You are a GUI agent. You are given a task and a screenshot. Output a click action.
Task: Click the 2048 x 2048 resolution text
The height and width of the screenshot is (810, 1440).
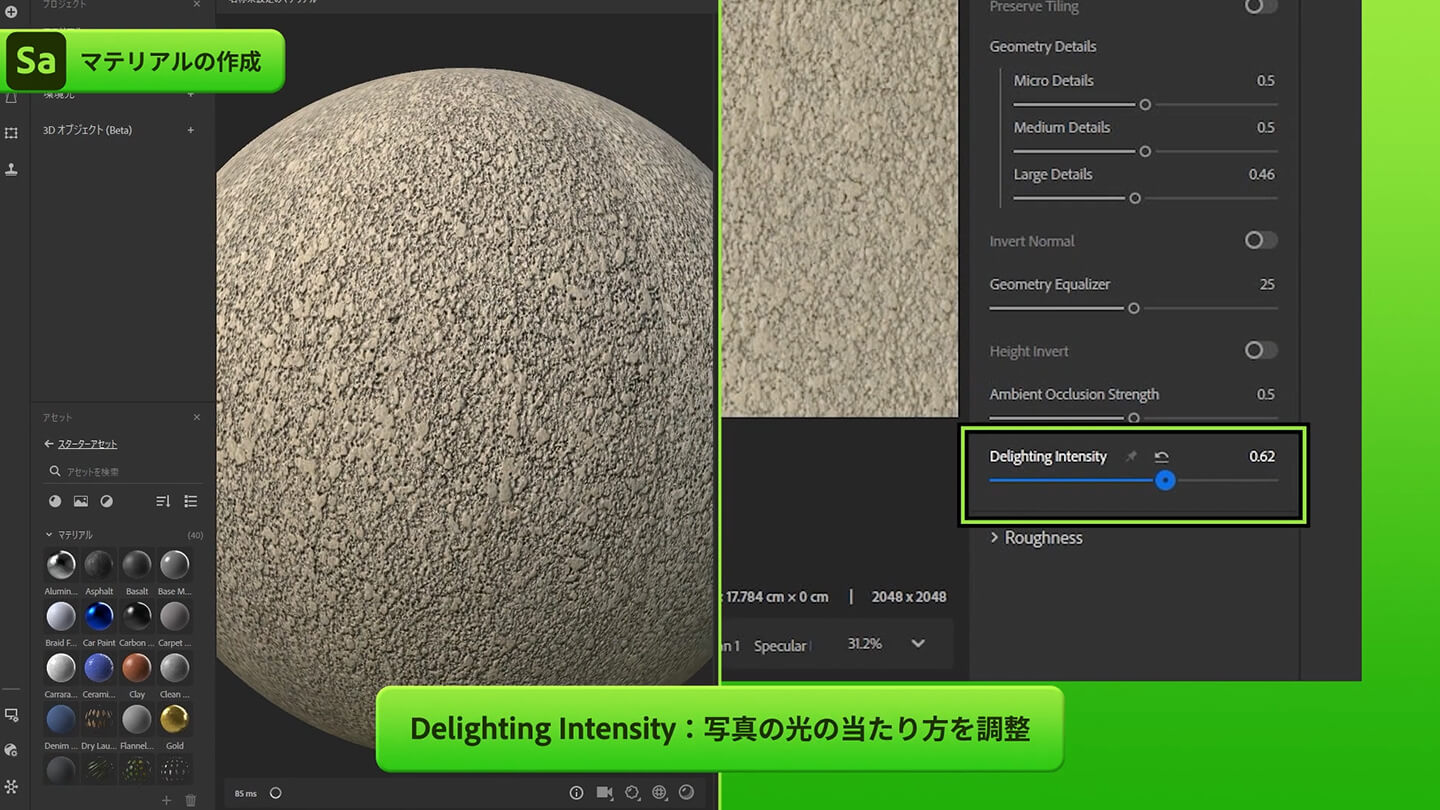click(x=909, y=597)
